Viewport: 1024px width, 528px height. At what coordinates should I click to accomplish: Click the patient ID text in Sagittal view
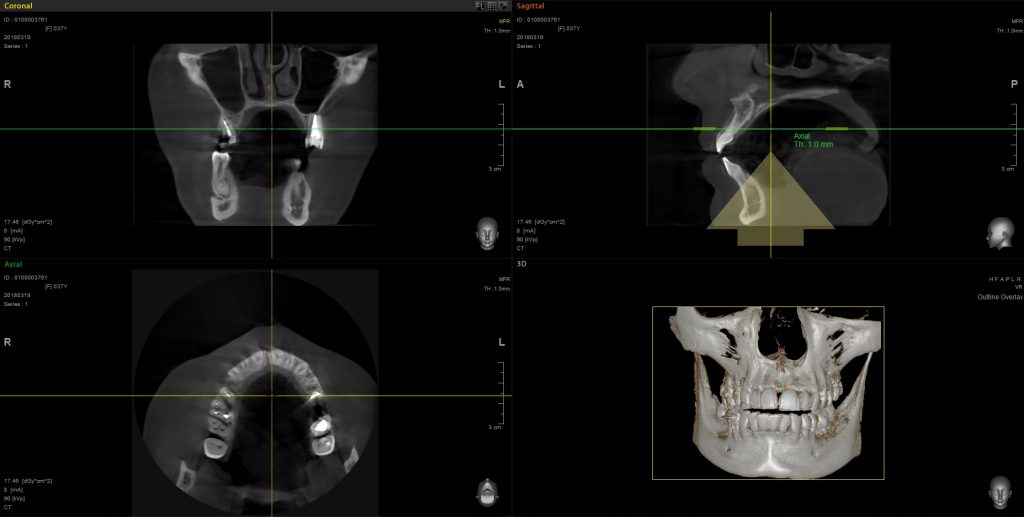[538, 20]
